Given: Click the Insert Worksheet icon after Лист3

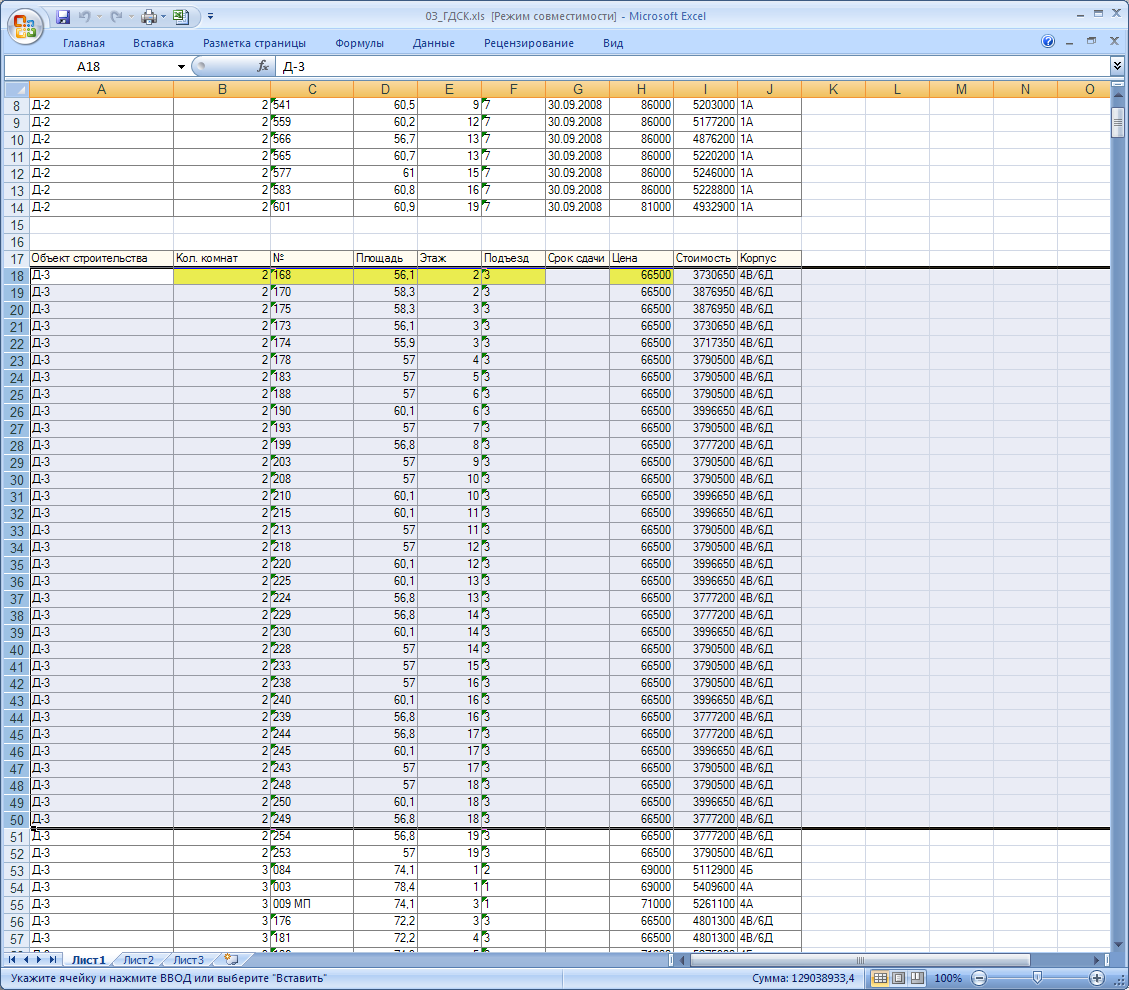Looking at the screenshot, I should 231,960.
